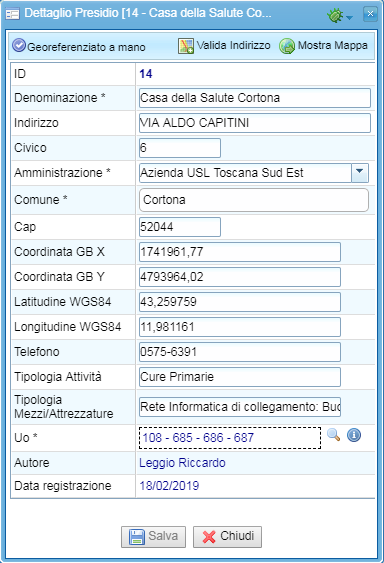Edit the Tipologia Mezzi/Attrezzature field
384x563 pixels.
(240, 407)
